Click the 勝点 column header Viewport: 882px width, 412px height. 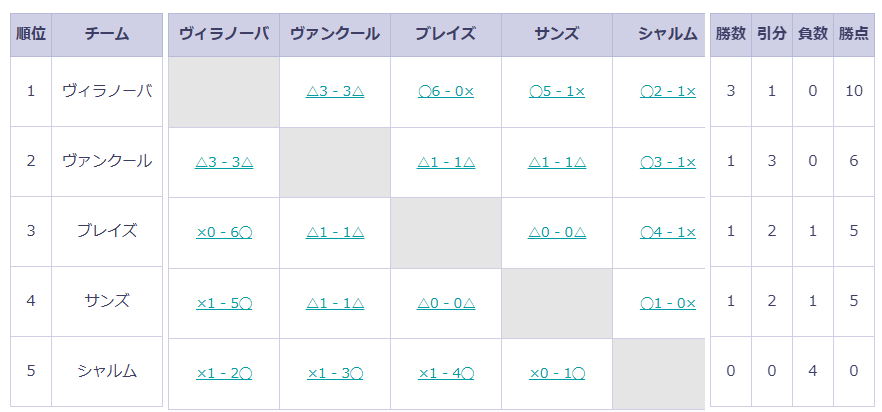[853, 34]
